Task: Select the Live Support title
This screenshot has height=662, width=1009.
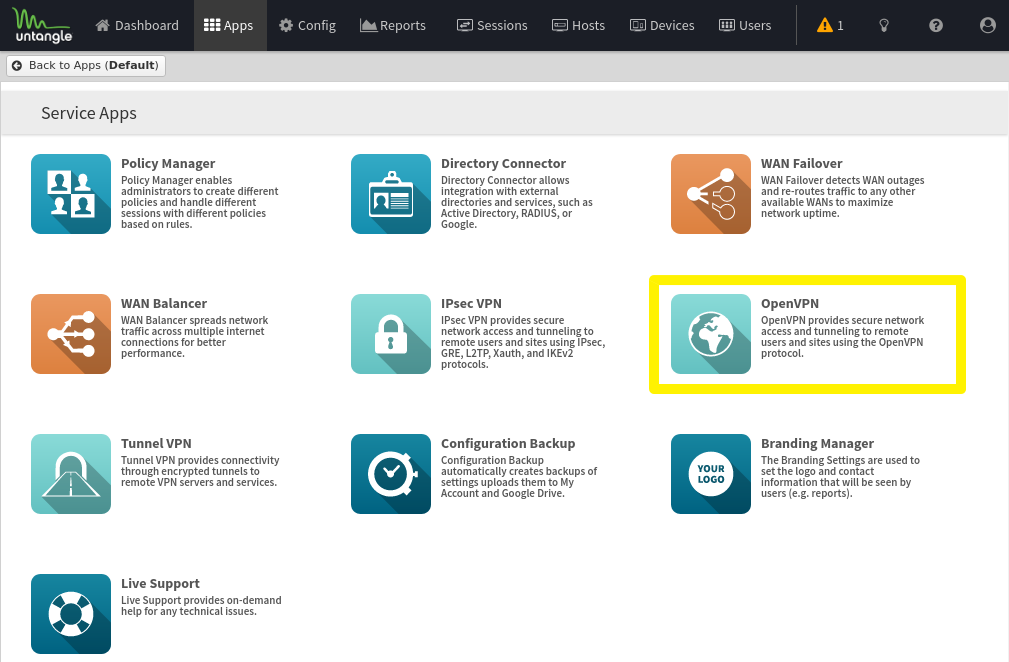Action: pos(160,584)
